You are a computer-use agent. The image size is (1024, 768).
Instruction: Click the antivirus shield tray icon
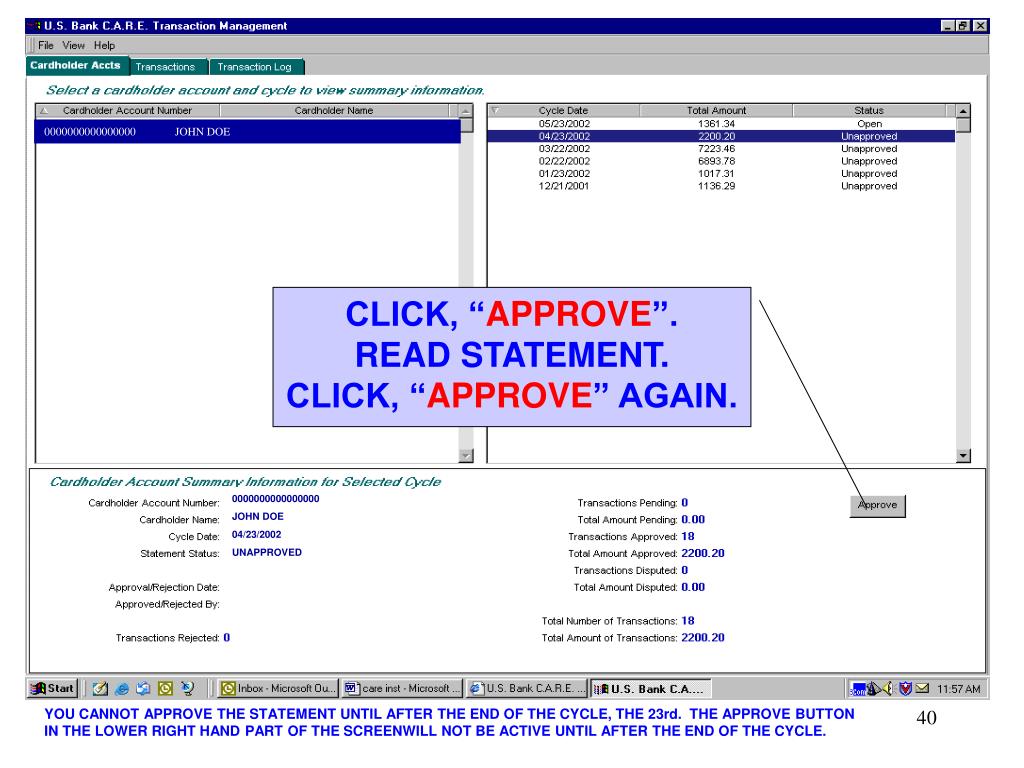[x=905, y=688]
